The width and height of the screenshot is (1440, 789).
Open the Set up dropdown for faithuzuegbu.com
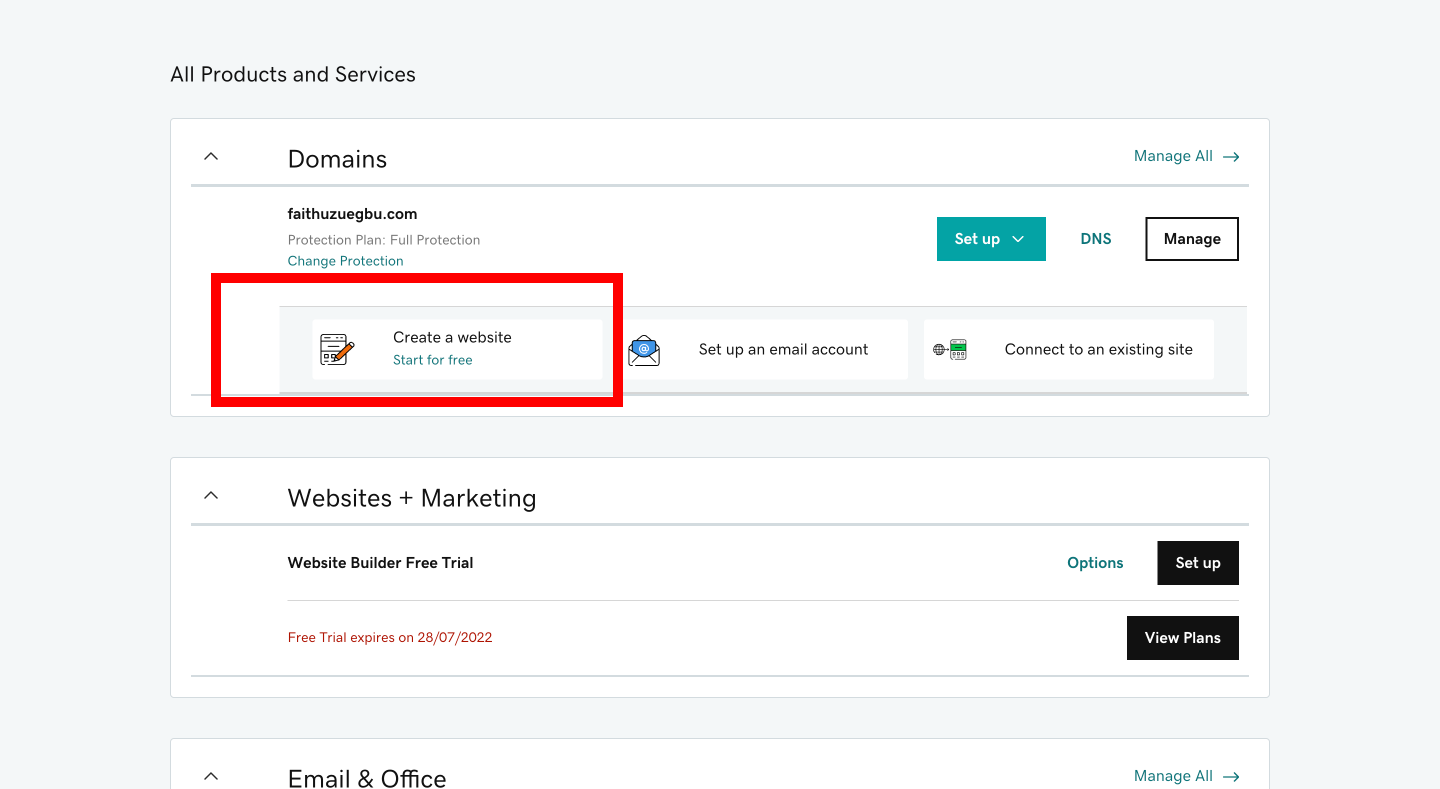(x=991, y=239)
